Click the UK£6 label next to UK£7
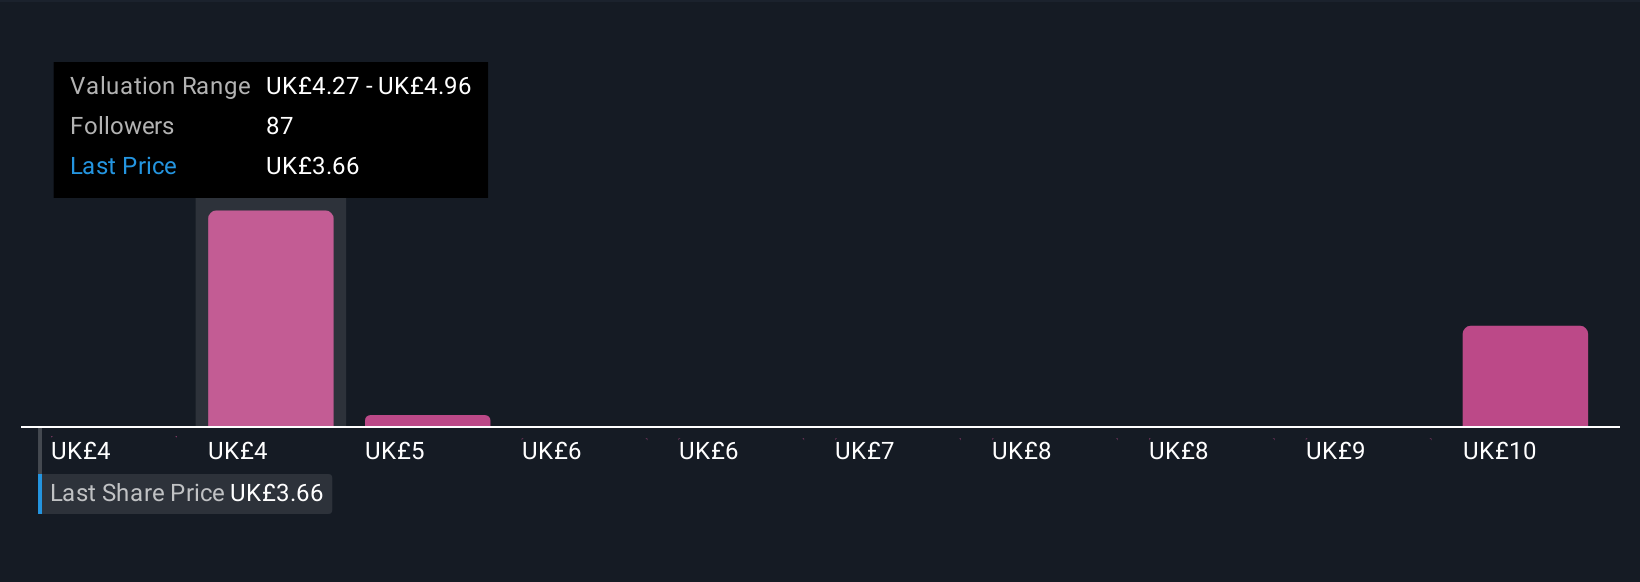The image size is (1640, 582). pos(709,451)
